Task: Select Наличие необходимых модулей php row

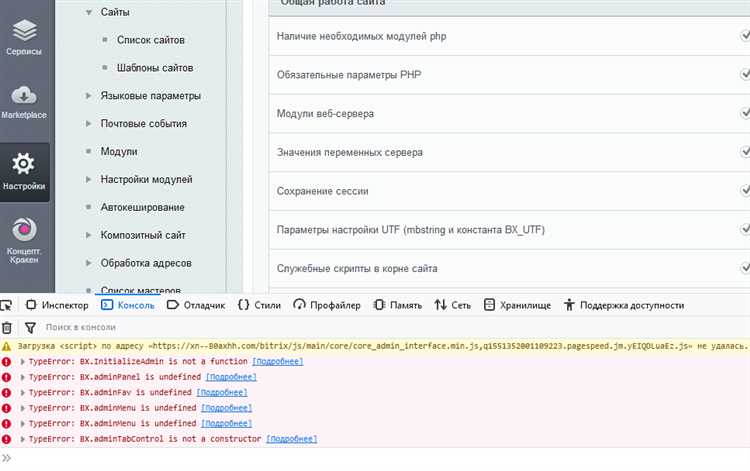Action: point(509,36)
